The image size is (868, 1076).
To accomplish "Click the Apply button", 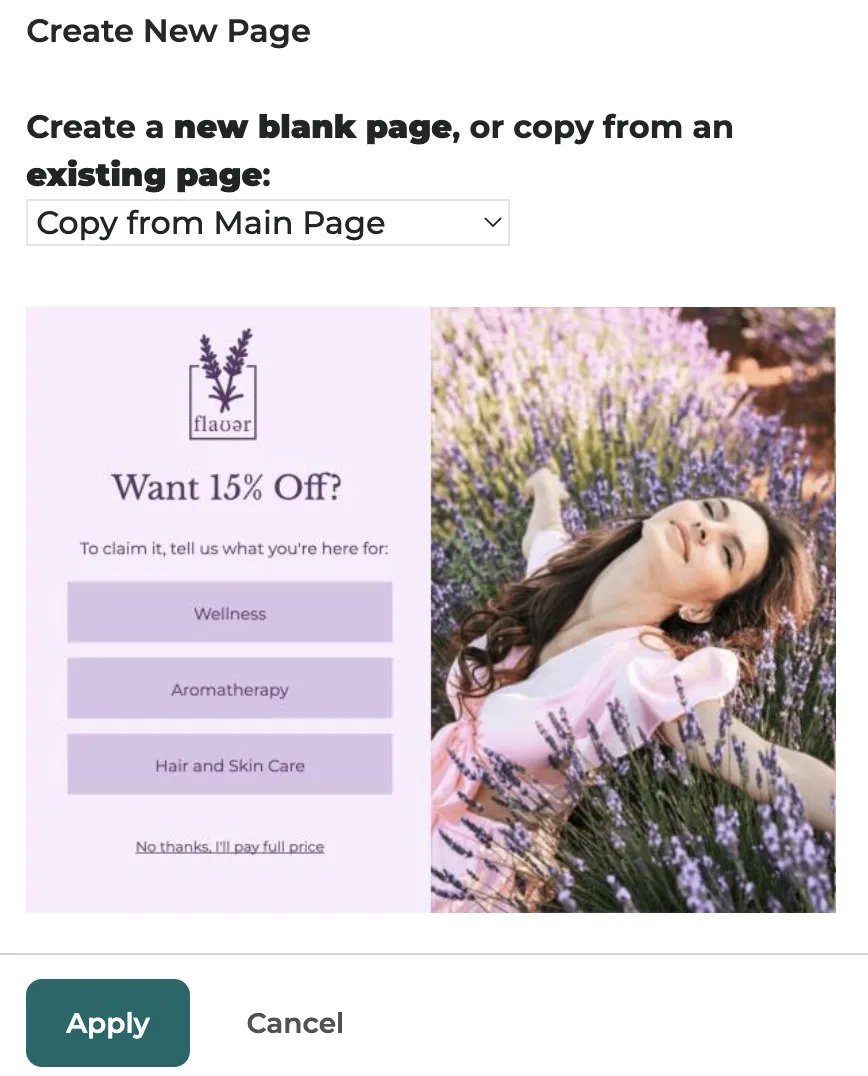I will (108, 1022).
